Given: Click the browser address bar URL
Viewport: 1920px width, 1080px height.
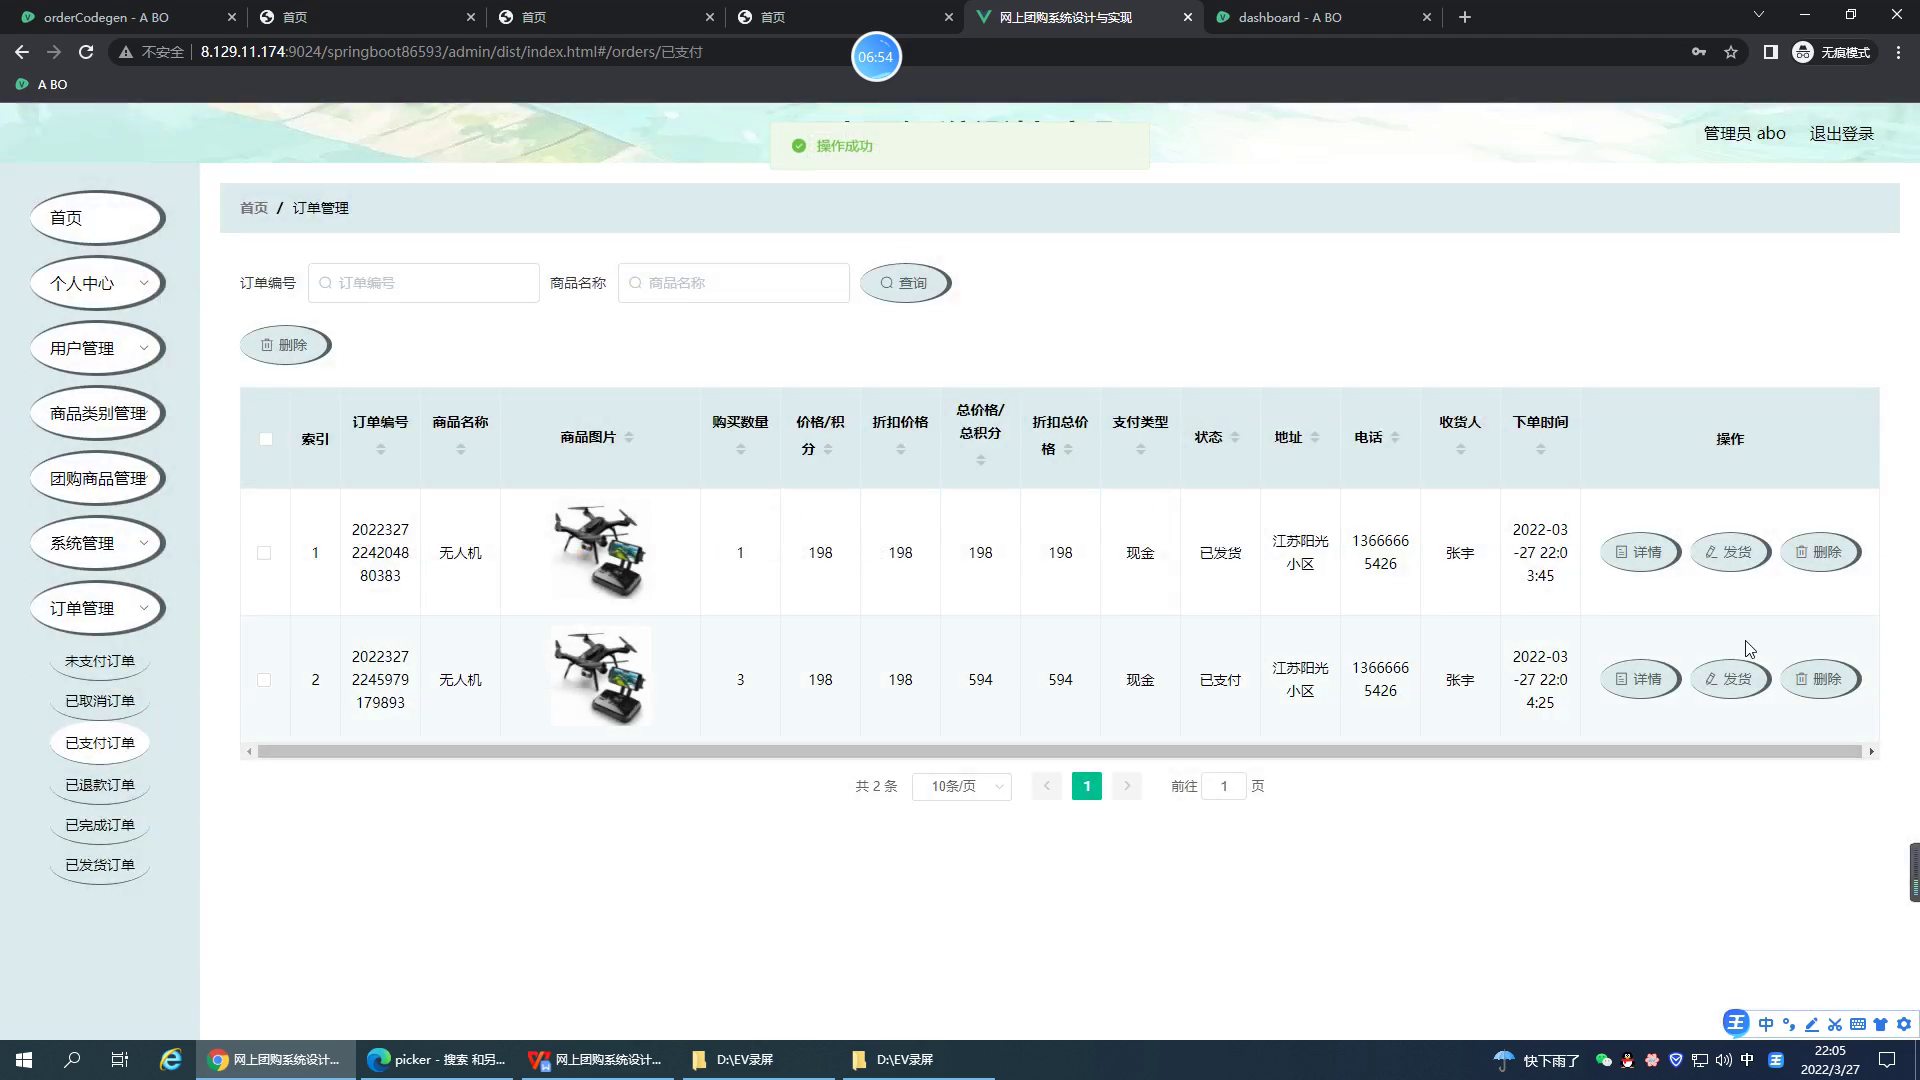Looking at the screenshot, I should 452,52.
